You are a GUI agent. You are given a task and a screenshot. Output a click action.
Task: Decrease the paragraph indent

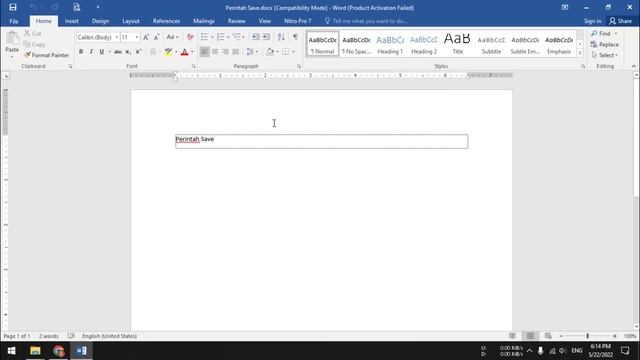click(x=256, y=37)
